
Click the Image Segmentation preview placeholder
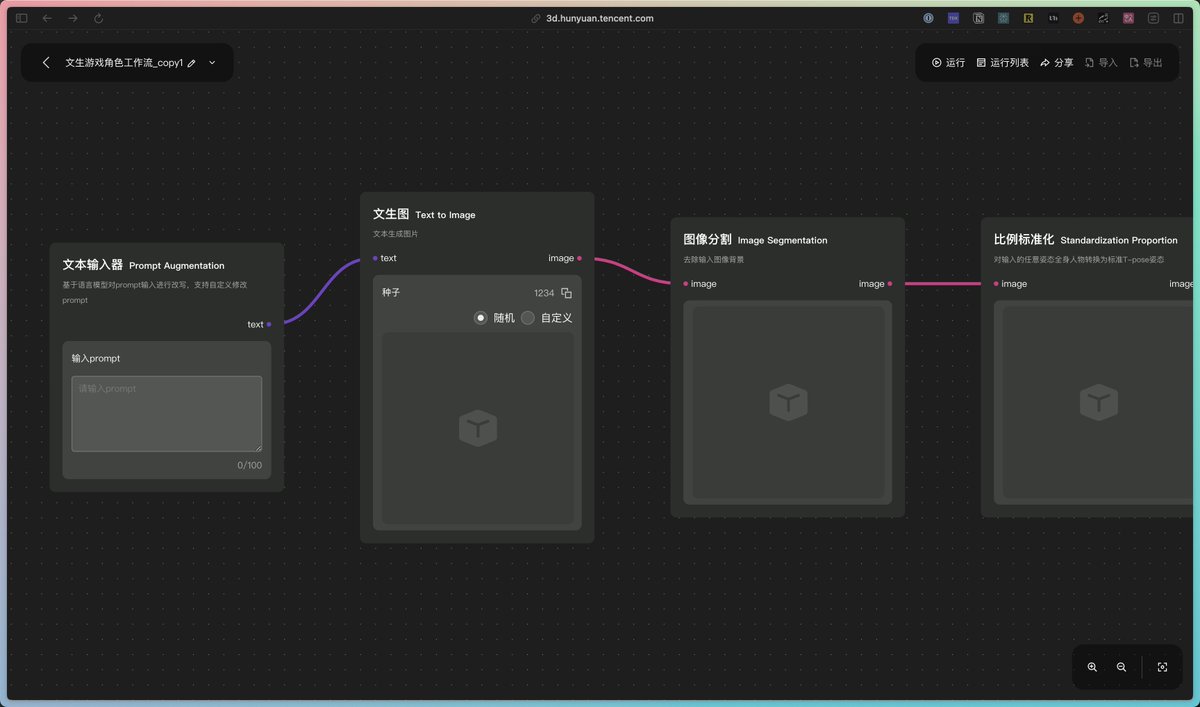(788, 402)
